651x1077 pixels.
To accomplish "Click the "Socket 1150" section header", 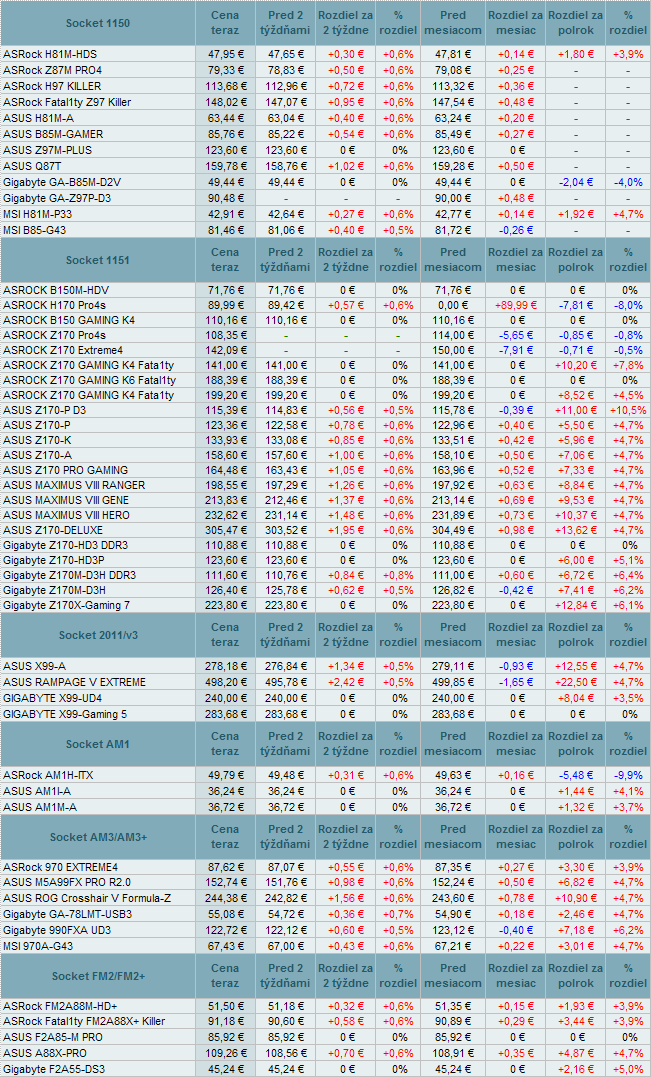I will [x=98, y=23].
